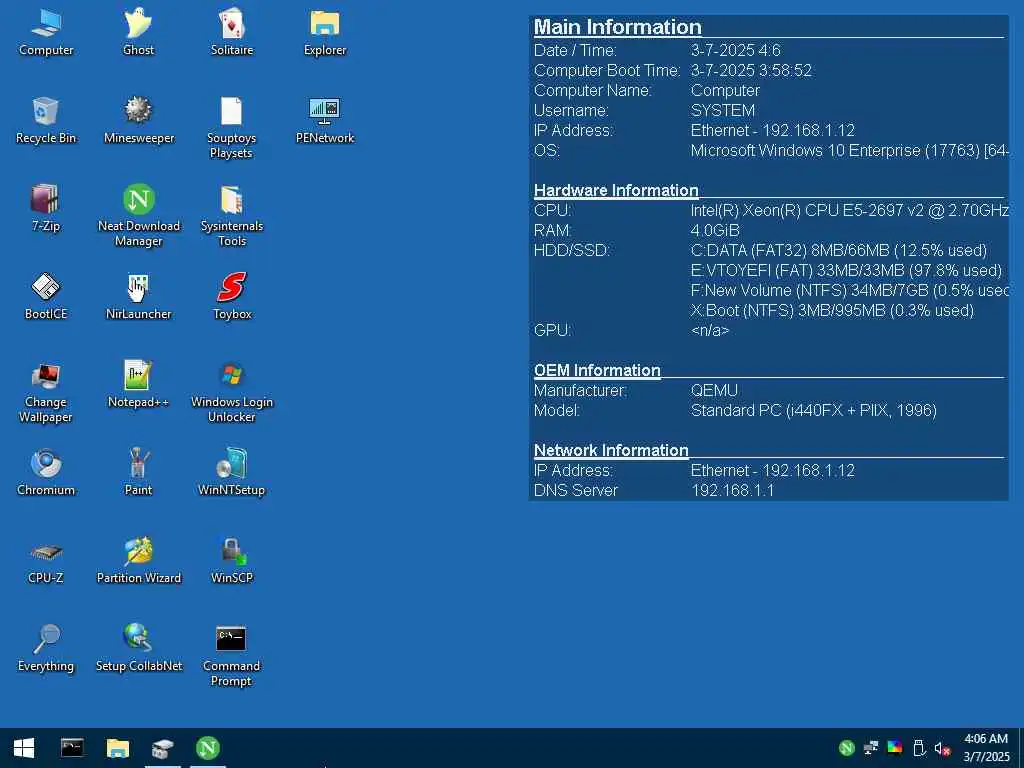Select the Recycle Bin icon
Screen dimensions: 1024x768
click(46, 121)
